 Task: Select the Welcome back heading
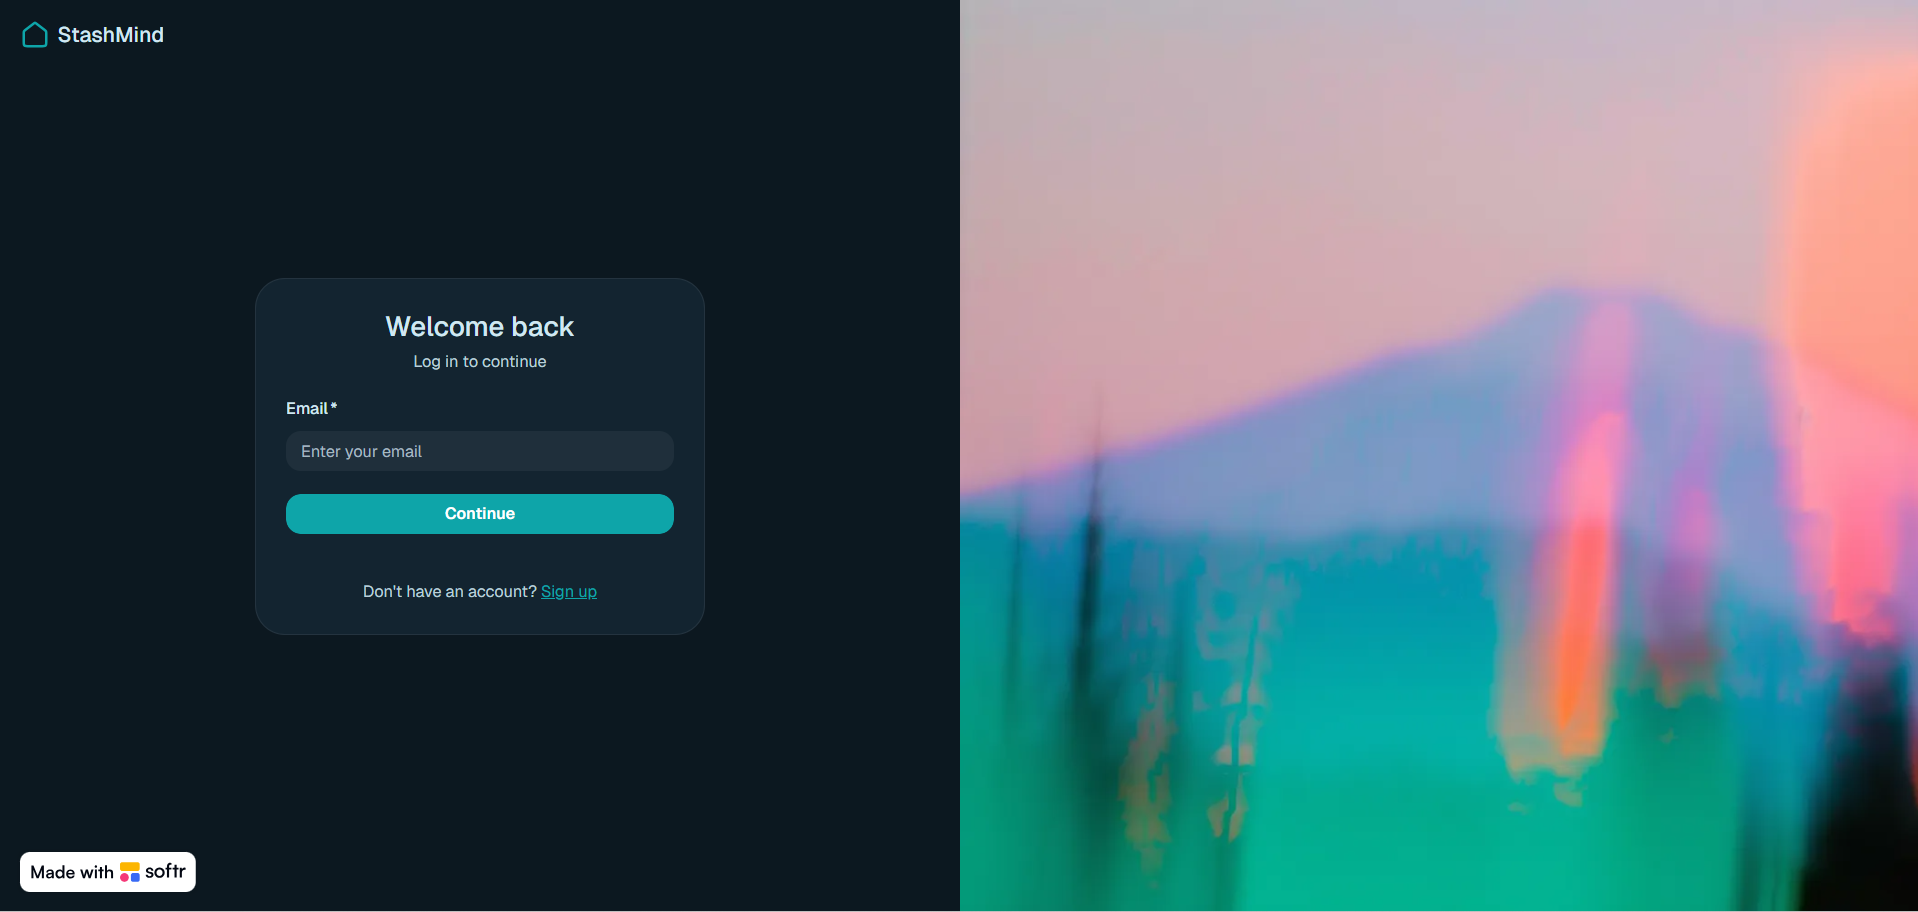click(x=480, y=327)
